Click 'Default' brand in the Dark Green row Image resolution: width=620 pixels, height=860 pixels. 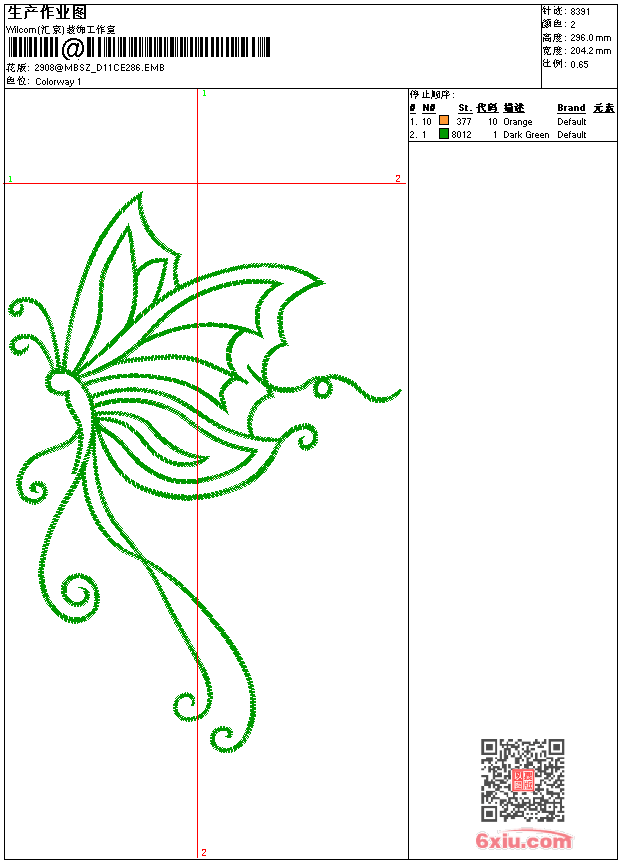pyautogui.click(x=572, y=134)
